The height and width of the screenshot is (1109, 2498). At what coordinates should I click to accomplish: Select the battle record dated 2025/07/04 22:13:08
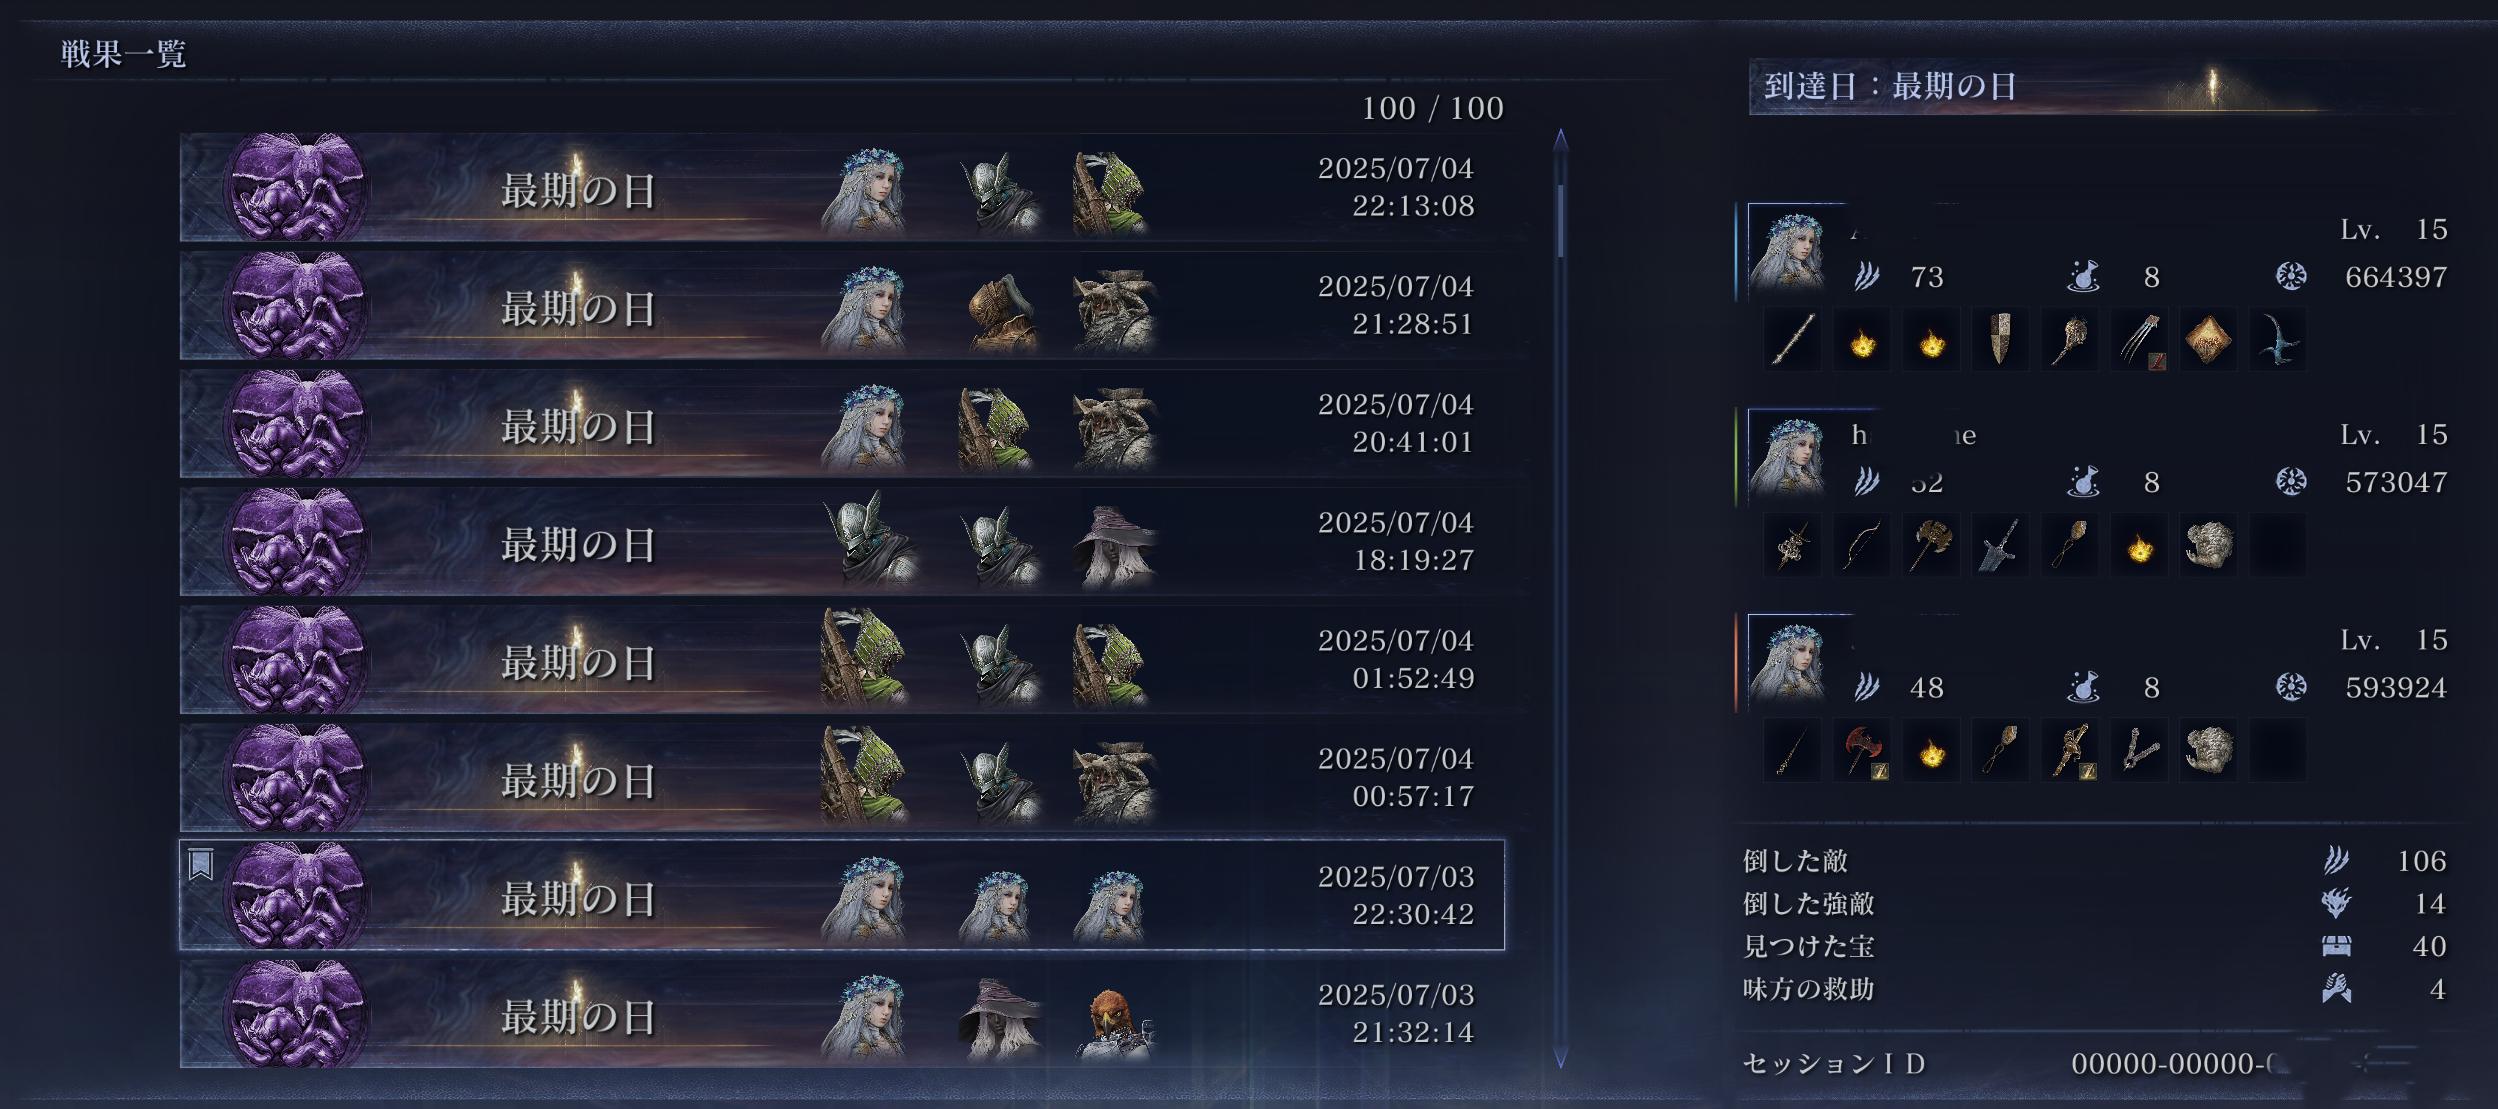(x=842, y=187)
